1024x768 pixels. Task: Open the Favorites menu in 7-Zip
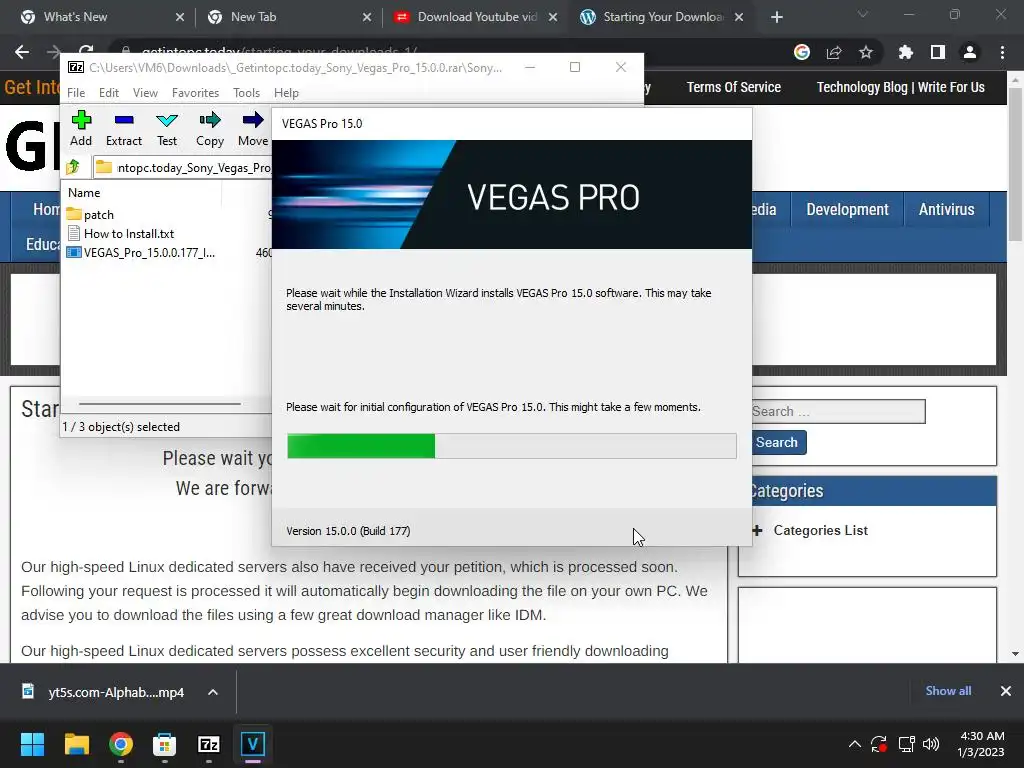pos(195,93)
